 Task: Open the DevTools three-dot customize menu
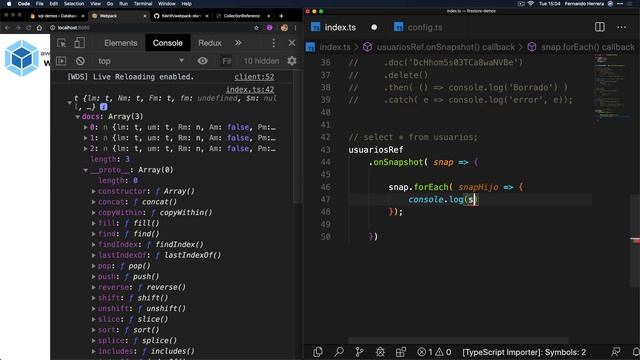coord(273,42)
